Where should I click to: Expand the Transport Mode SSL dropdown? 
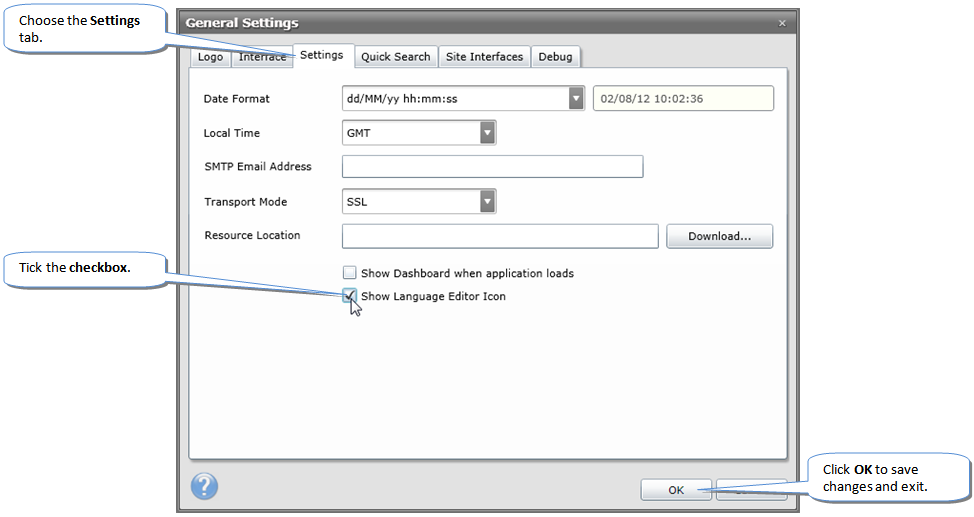[487, 202]
